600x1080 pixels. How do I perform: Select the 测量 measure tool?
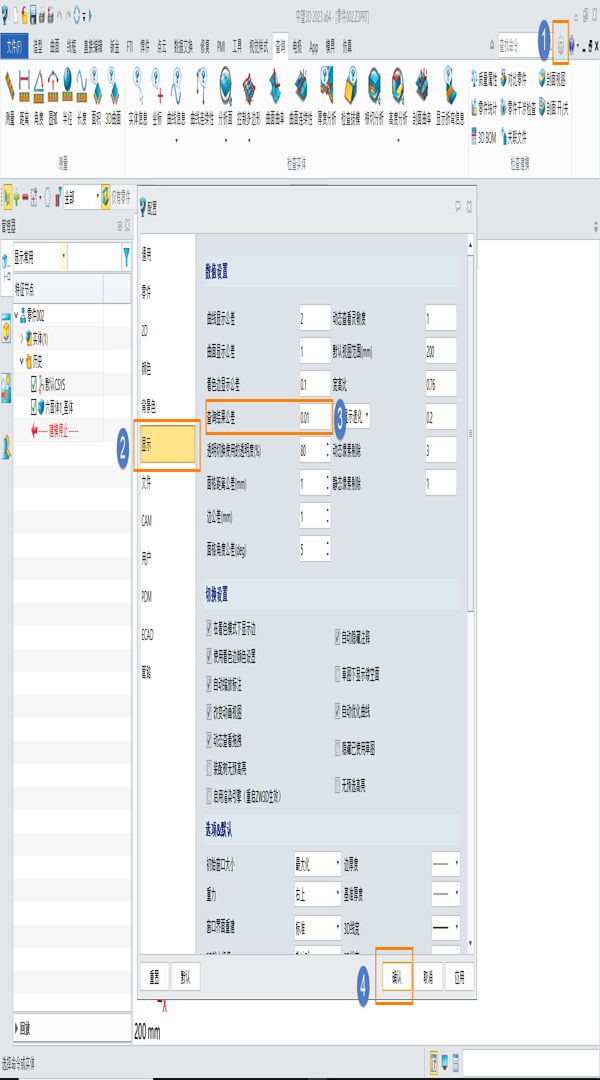tap(10, 96)
